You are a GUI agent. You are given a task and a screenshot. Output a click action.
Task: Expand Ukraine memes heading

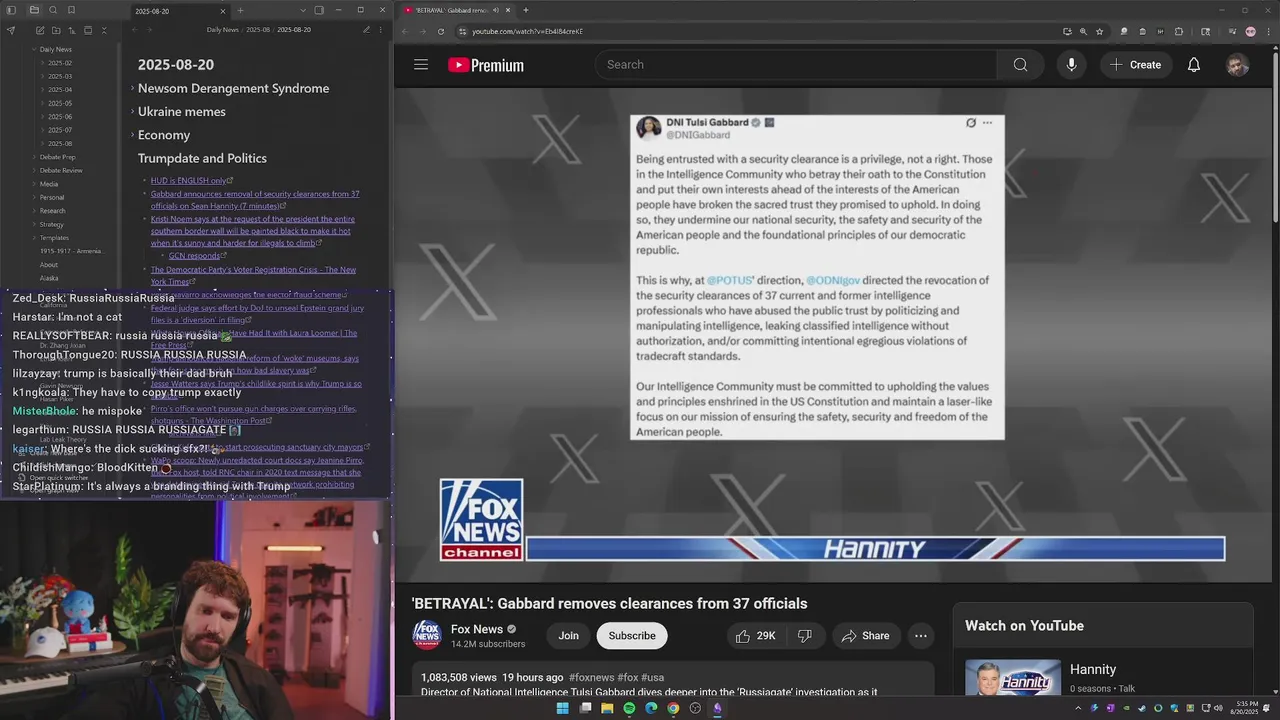click(132, 112)
